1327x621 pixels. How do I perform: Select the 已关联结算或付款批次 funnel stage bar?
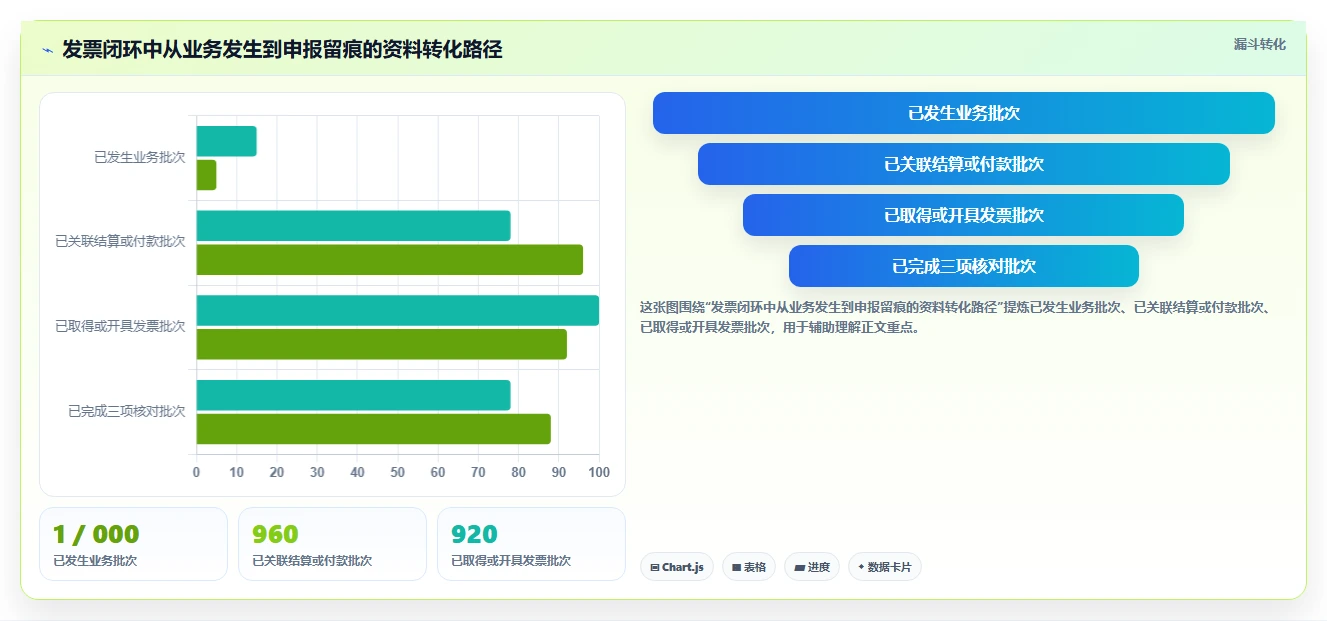963,164
